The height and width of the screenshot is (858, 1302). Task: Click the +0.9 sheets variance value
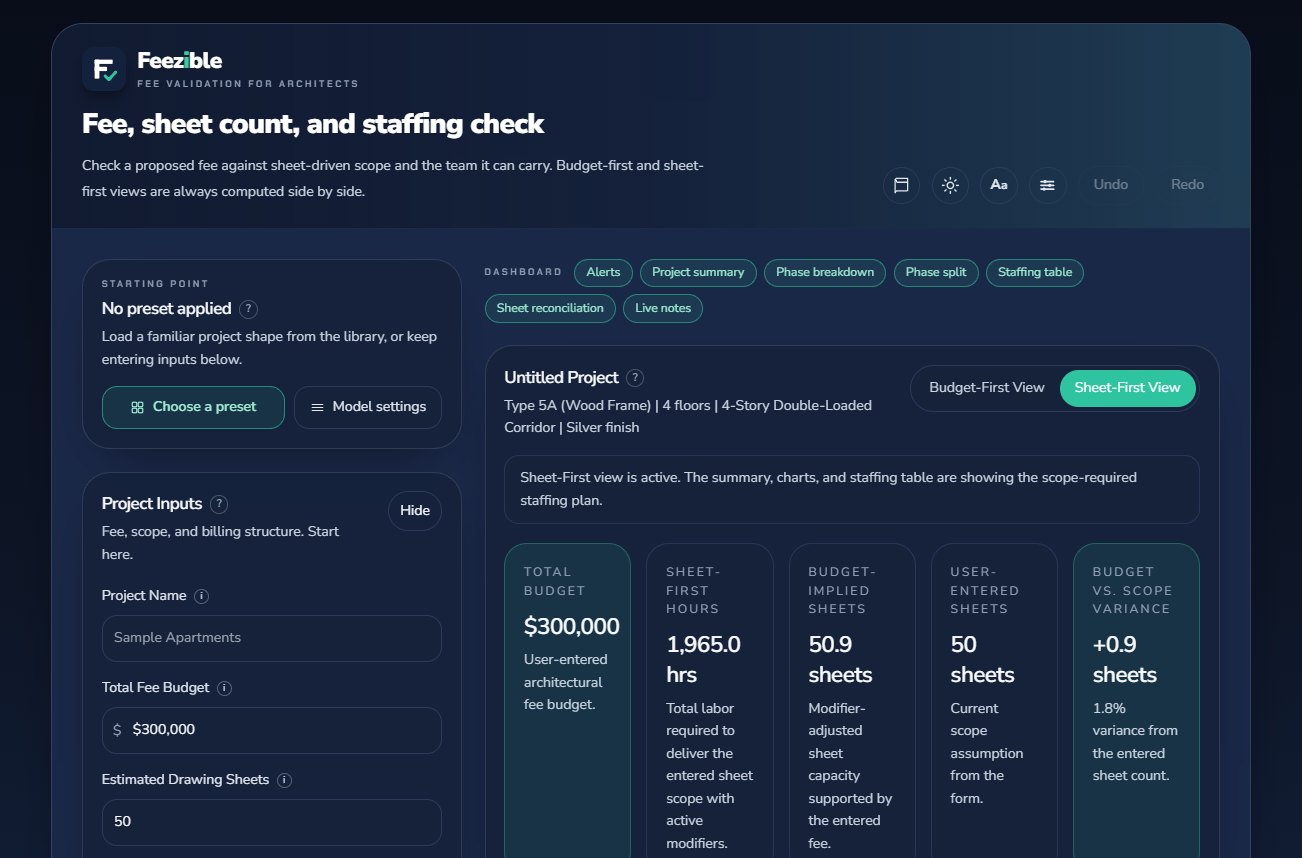click(1125, 660)
